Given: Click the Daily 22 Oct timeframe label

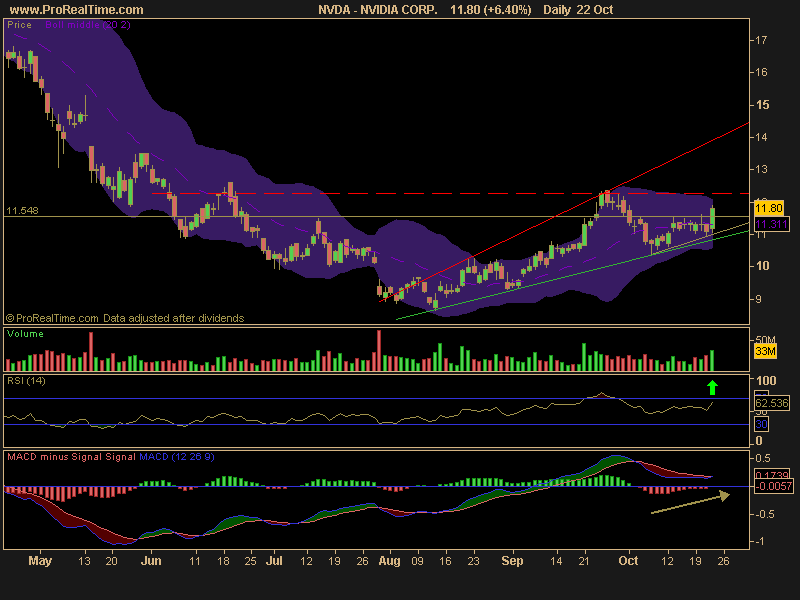Looking at the screenshot, I should coord(578,10).
